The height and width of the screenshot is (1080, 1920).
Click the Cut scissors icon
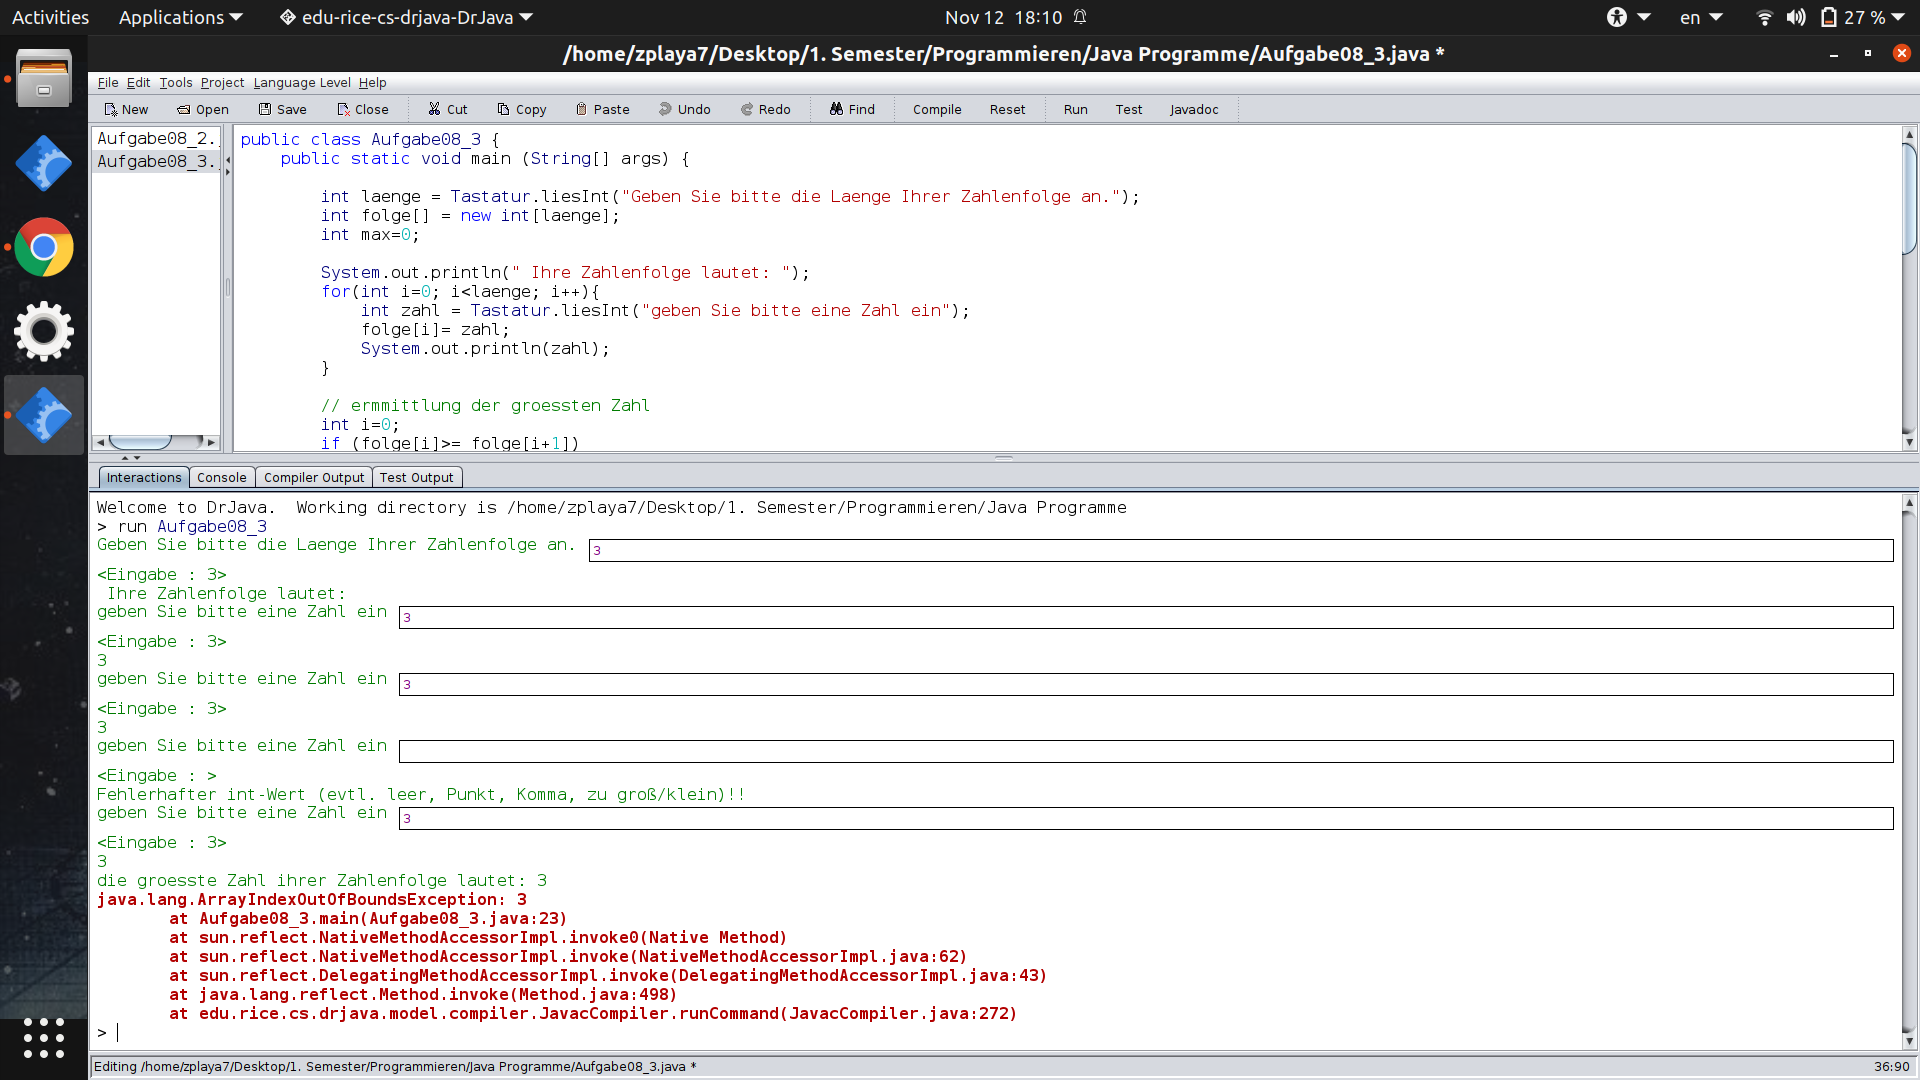pos(434,109)
